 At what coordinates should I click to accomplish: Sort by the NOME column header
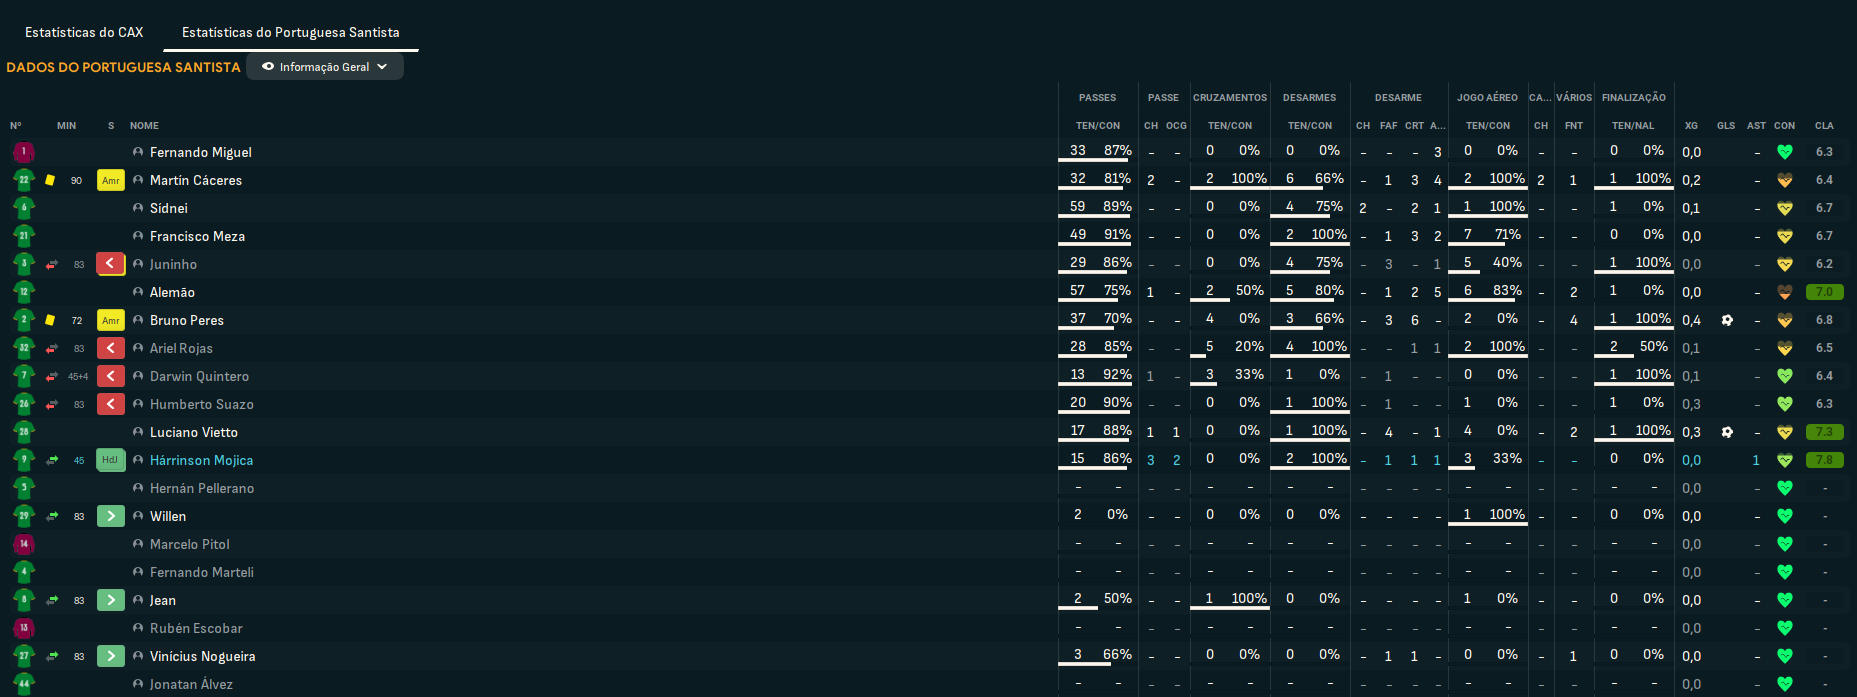click(144, 126)
